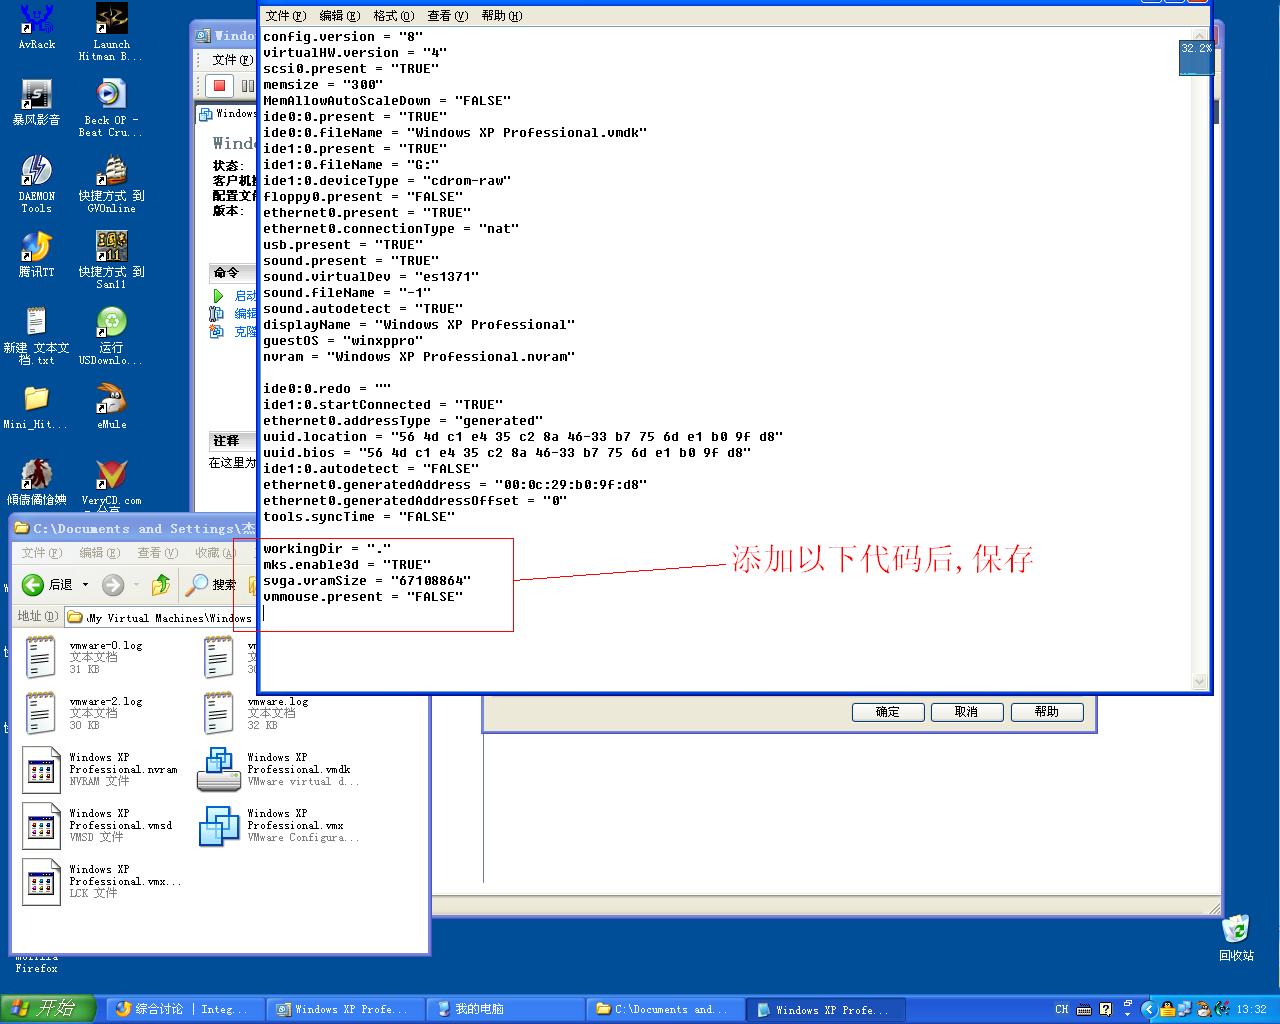Viewport: 1280px width, 1024px height.
Task: Click the red stop button in VMware toolbar
Action: tap(219, 86)
